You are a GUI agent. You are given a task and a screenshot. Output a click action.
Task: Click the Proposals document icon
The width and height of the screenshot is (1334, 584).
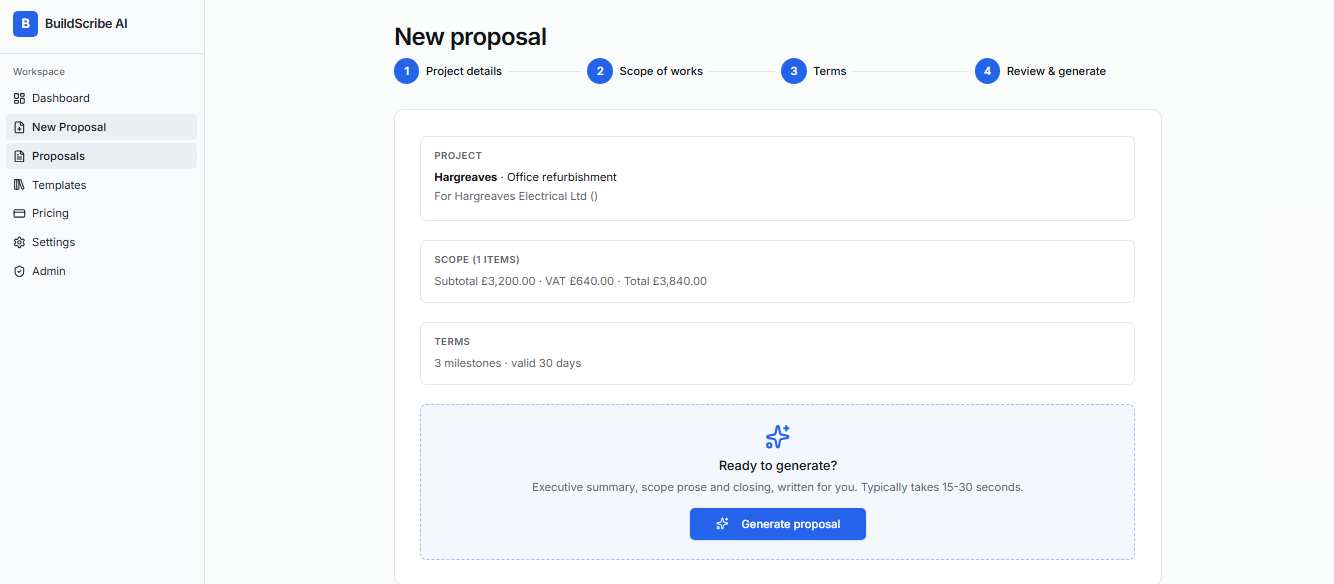click(19, 156)
